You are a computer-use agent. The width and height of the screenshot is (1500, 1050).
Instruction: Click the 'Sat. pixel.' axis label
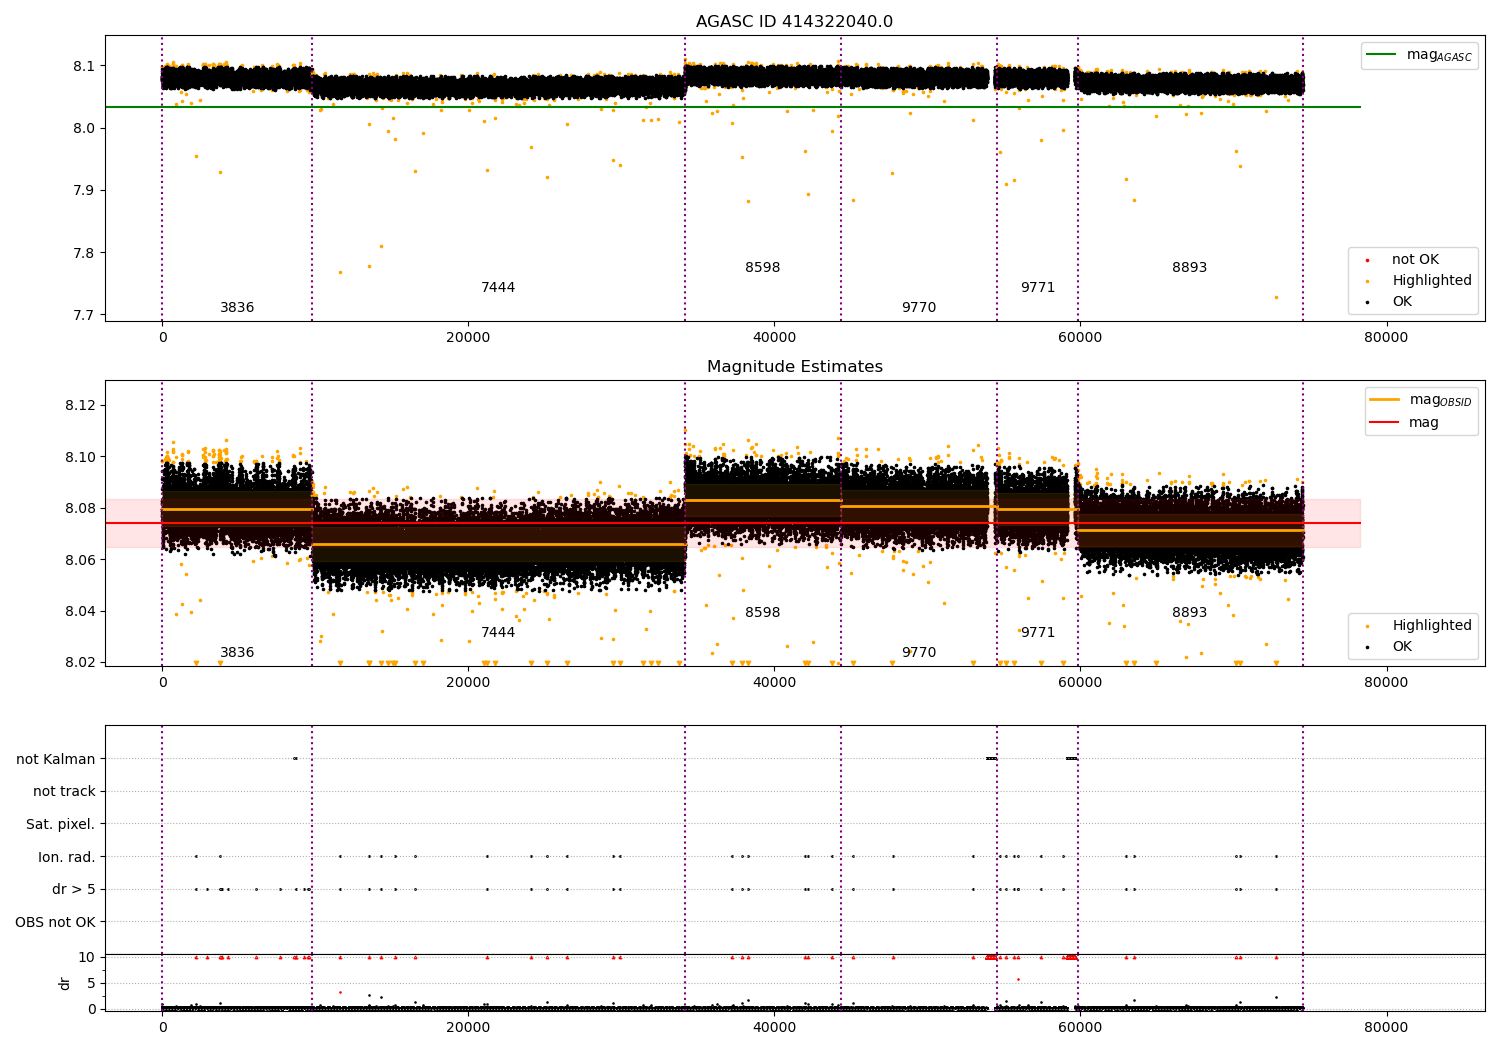pyautogui.click(x=61, y=825)
